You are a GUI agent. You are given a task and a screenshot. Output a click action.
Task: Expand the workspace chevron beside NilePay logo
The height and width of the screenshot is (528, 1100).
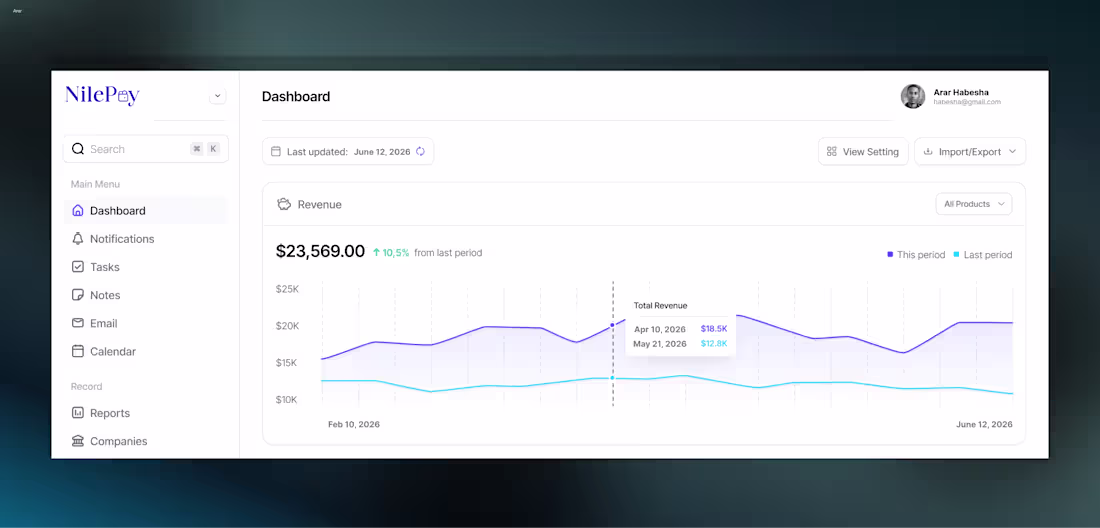217,96
